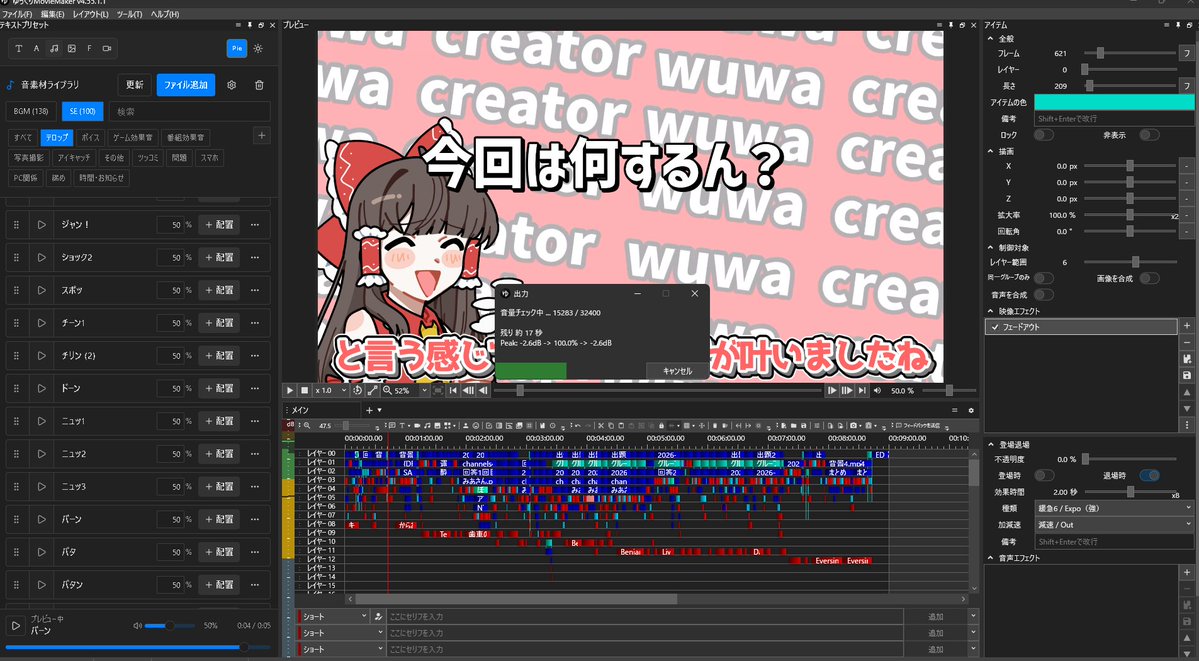Select the image preset icon
This screenshot has height=661, width=1199.
click(x=71, y=48)
